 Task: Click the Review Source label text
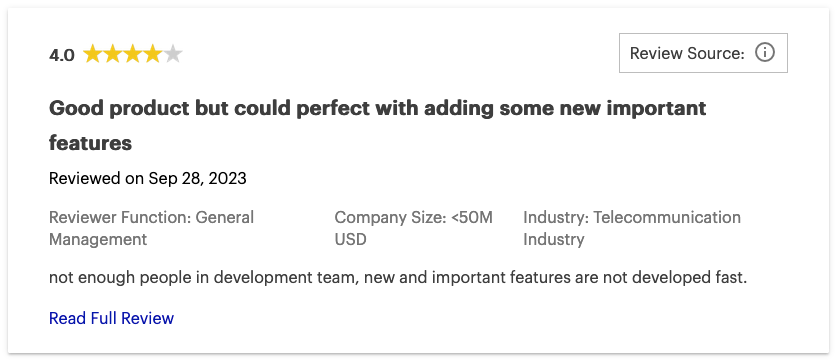(x=687, y=53)
